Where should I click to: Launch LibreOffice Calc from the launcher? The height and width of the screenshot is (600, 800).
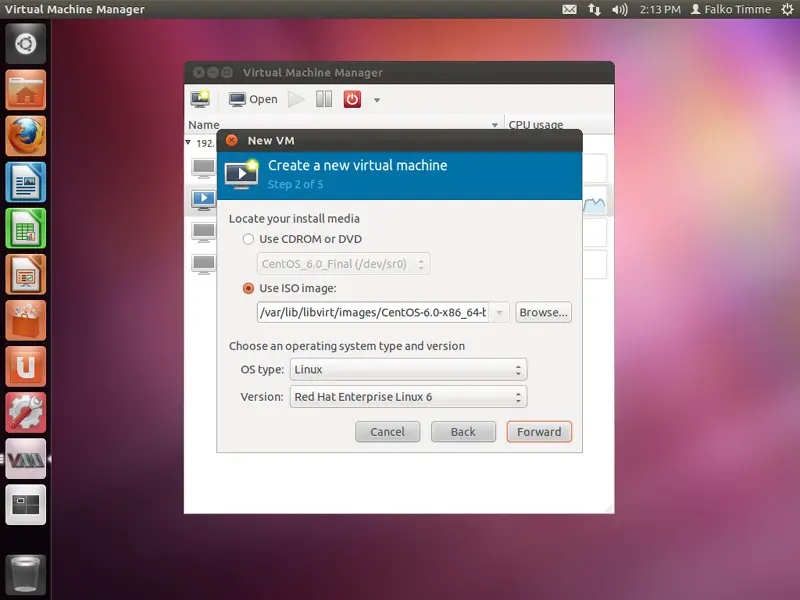click(x=26, y=228)
